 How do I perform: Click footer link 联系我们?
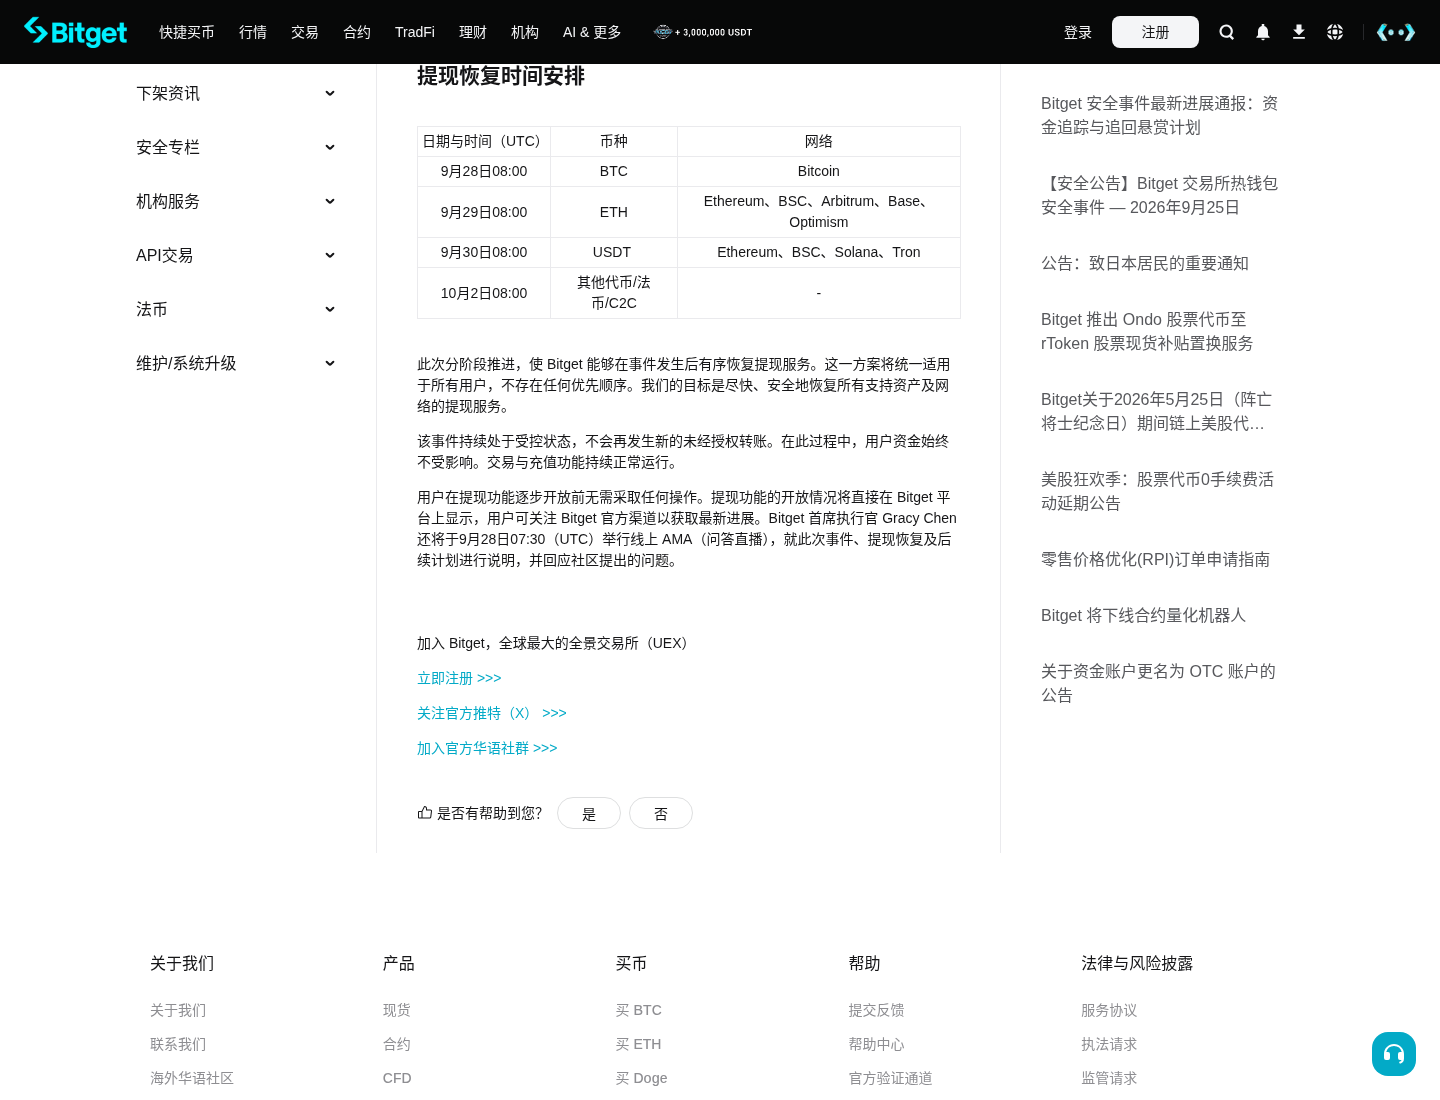[x=178, y=1044]
